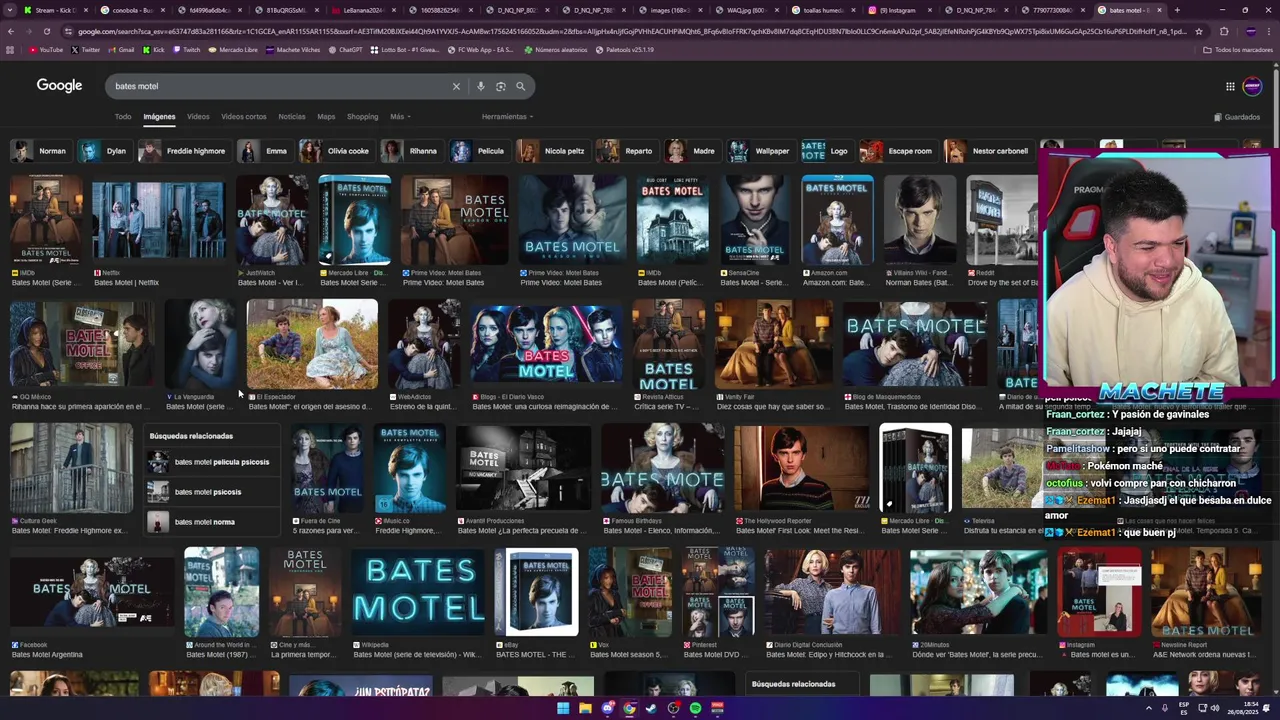Click the volume icon in system tray

1215,708
